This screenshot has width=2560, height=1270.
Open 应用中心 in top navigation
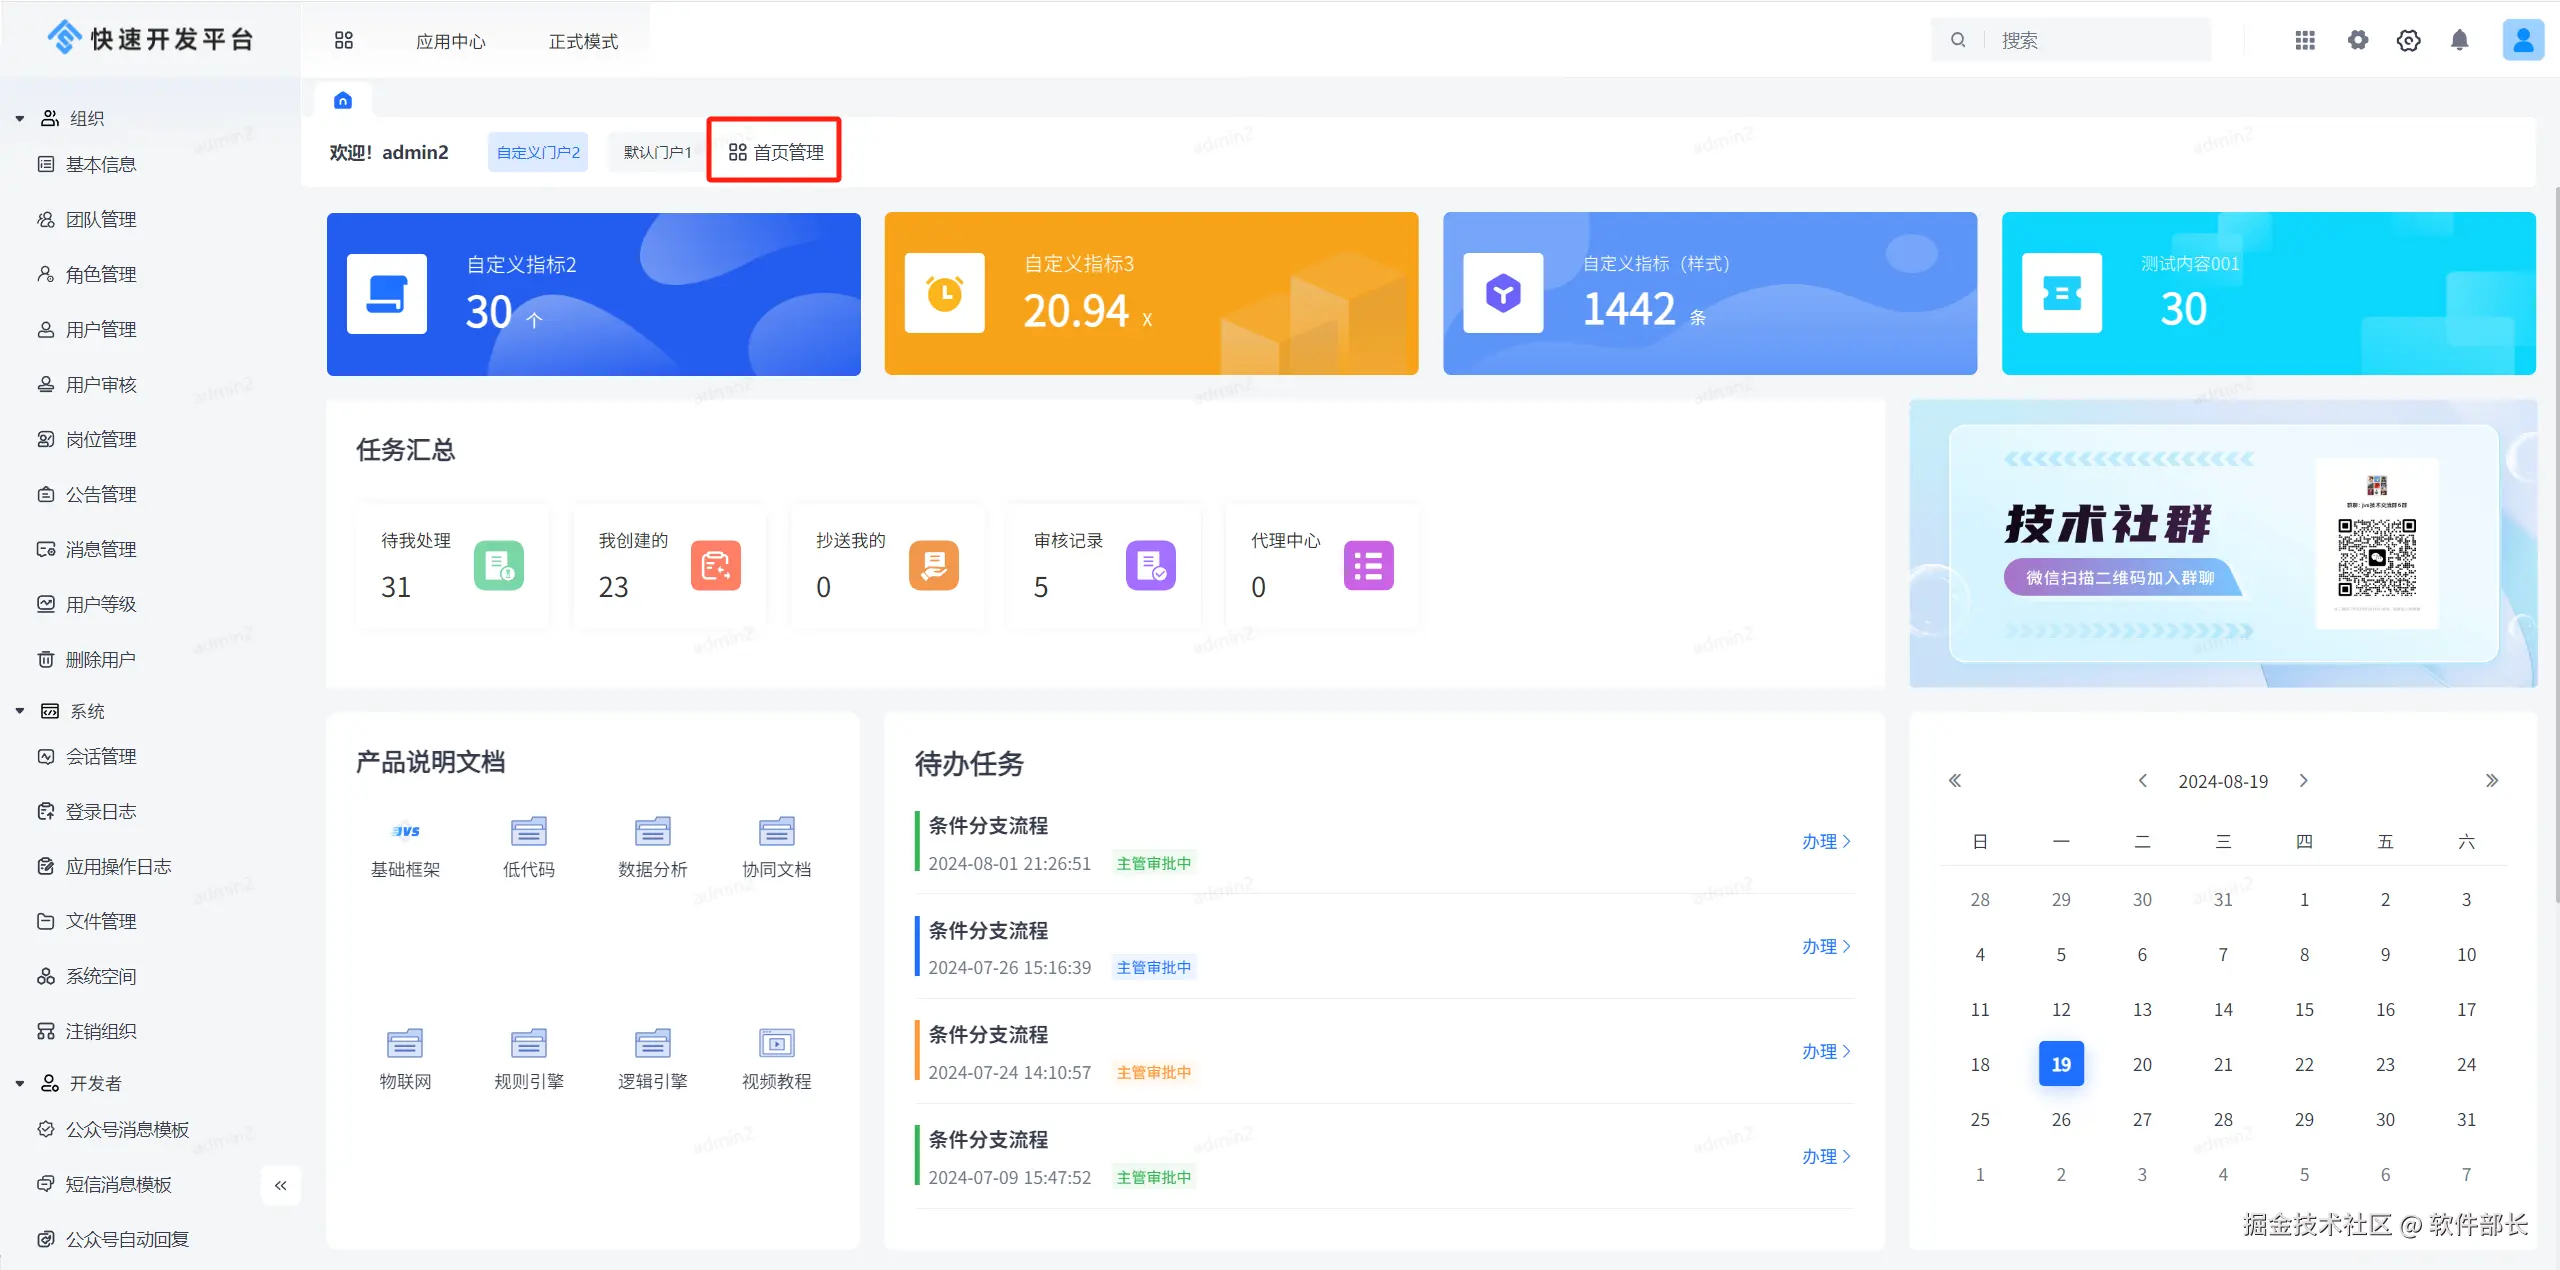pos(451,41)
